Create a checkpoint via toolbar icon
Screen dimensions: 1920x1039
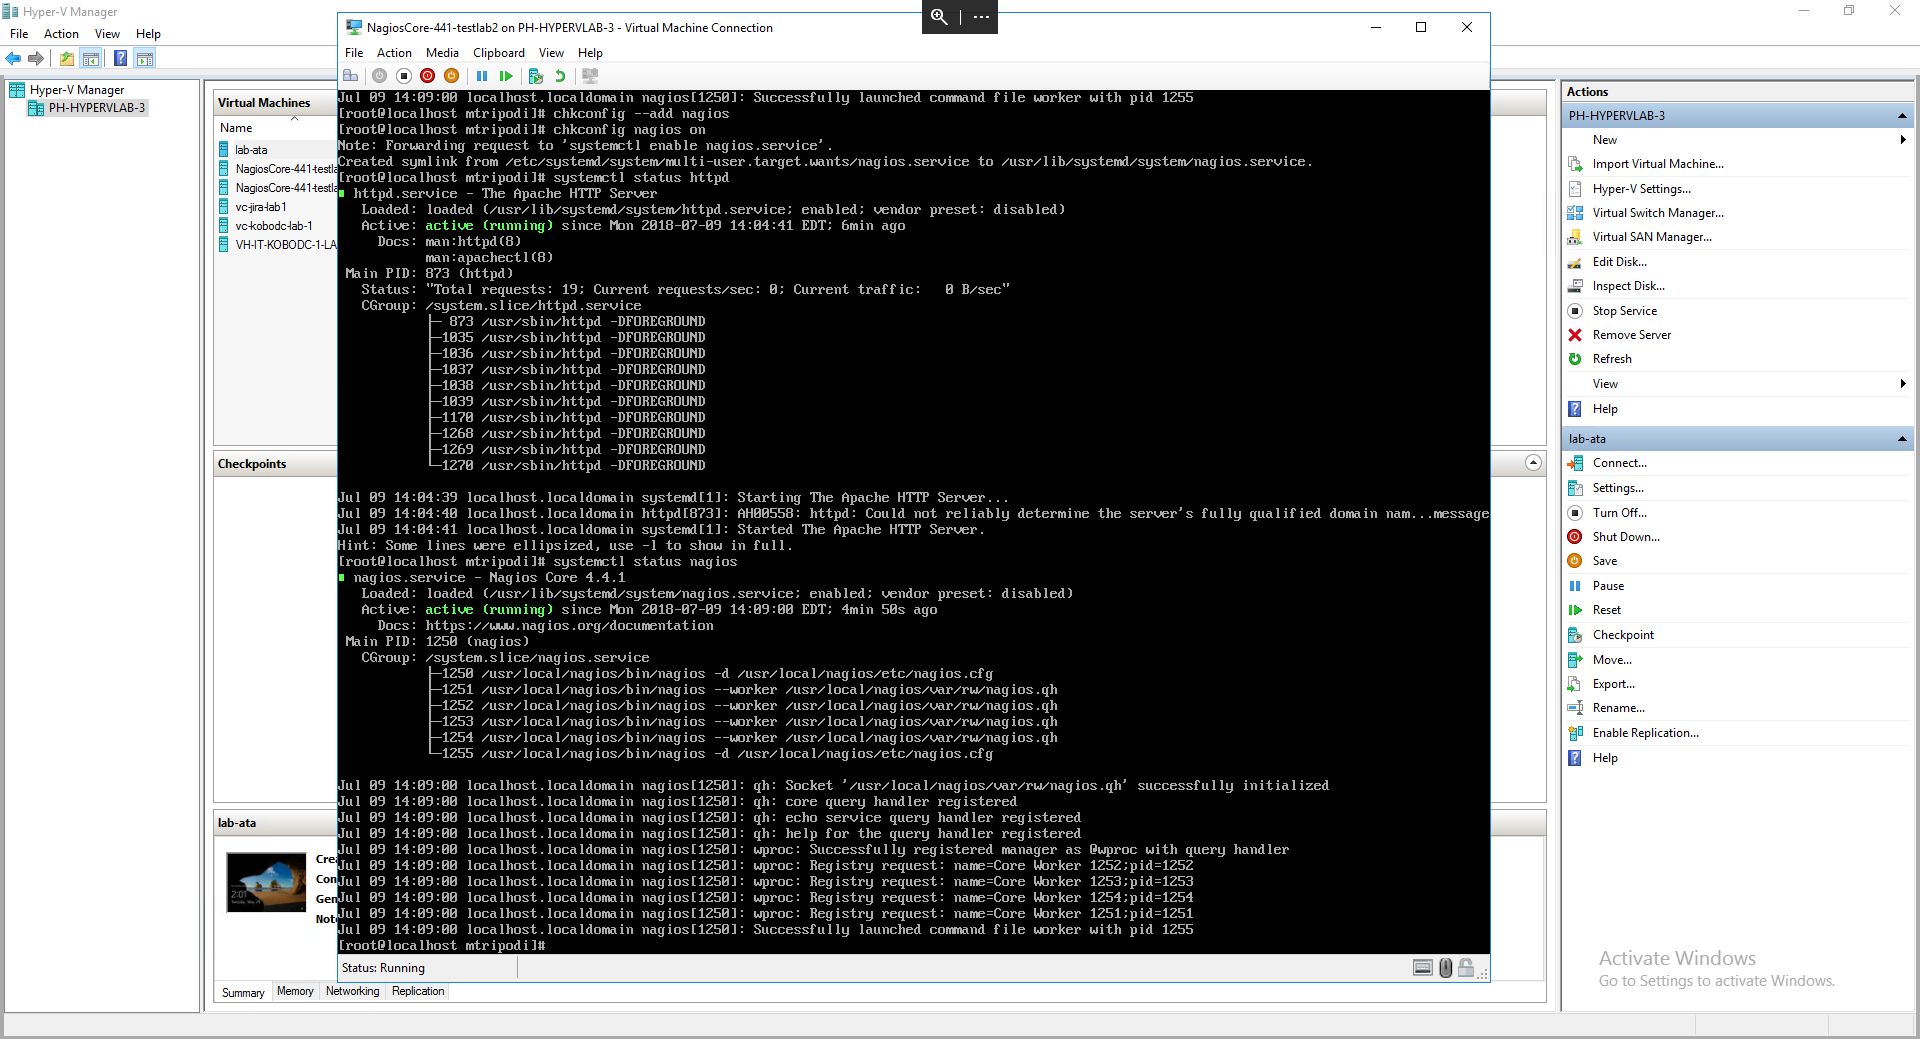(x=536, y=76)
